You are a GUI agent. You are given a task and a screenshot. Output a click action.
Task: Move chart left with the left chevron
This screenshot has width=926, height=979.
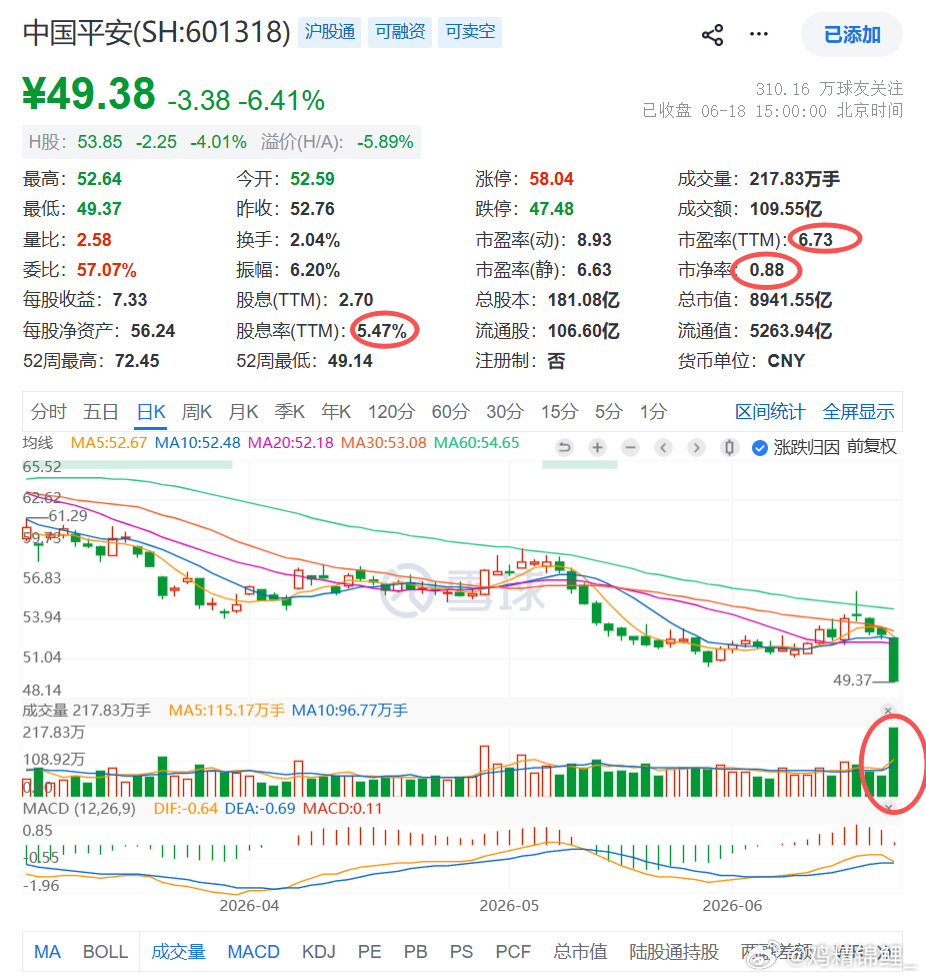click(x=664, y=447)
